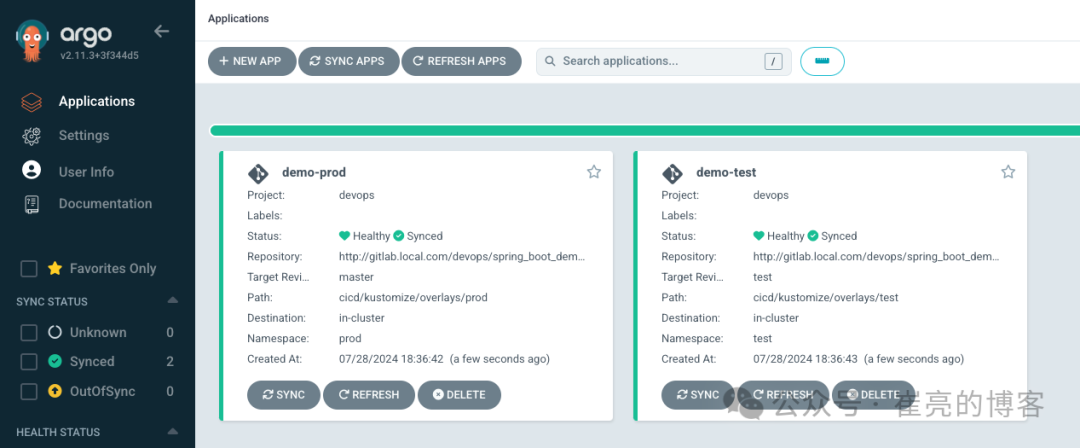Click the path cicd/kustomize/overlays/test
The height and width of the screenshot is (448, 1080).
[826, 298]
